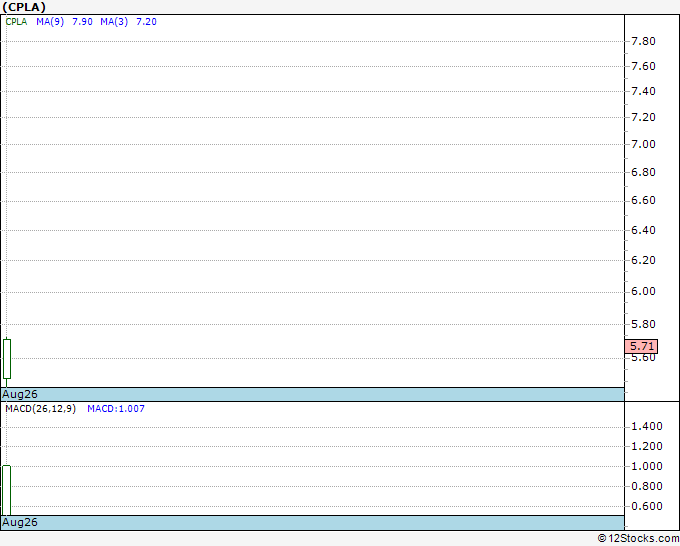Click the 1.200 MACD axis label
The height and width of the screenshot is (546, 680).
647,447
